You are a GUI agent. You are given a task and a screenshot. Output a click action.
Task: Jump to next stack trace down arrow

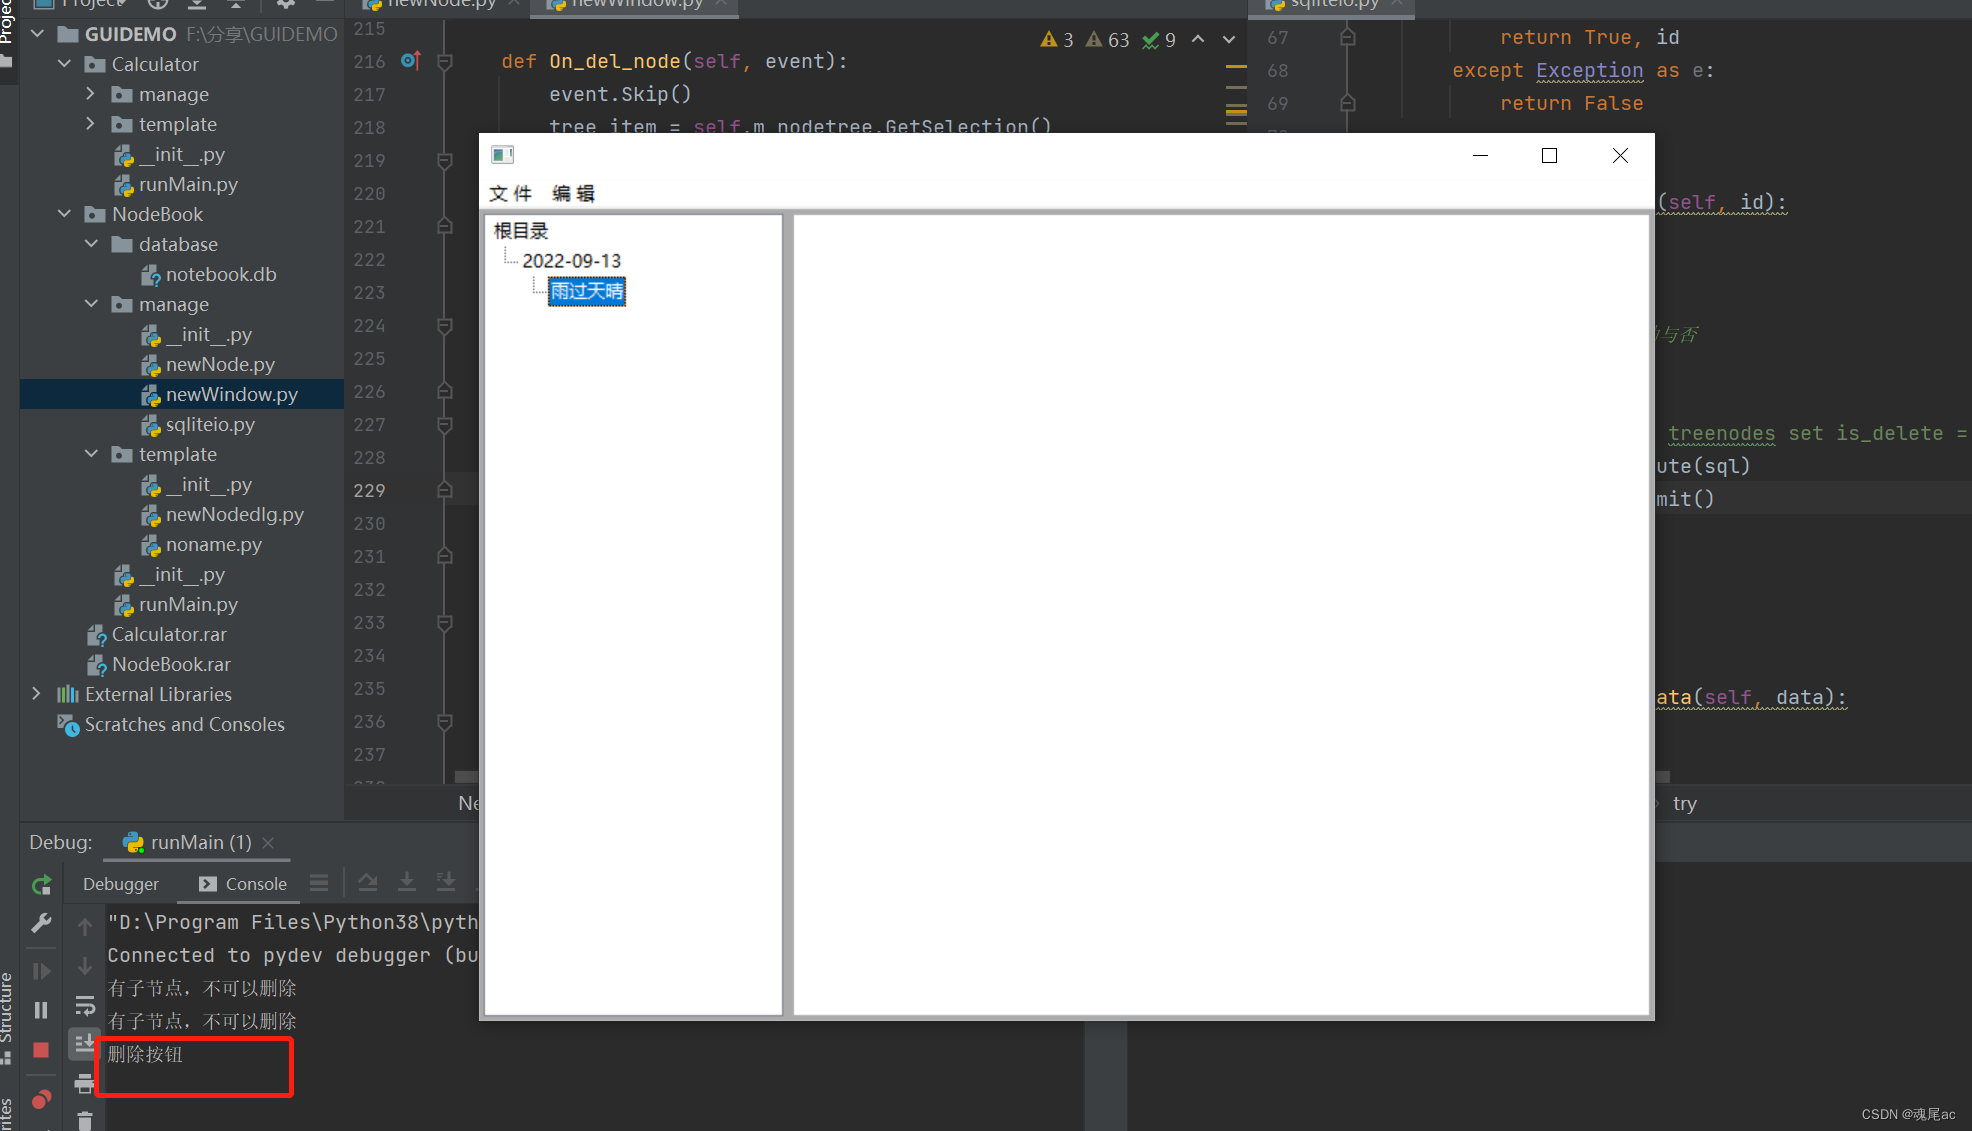[x=85, y=966]
